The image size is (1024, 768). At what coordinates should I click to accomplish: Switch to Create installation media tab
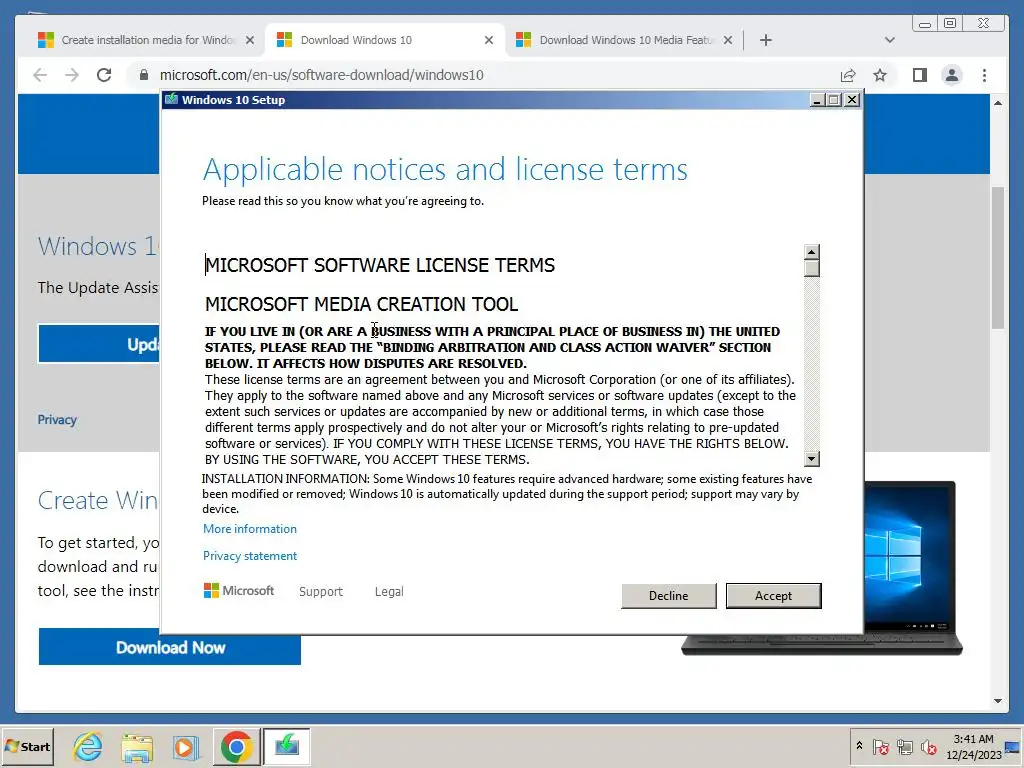click(x=145, y=40)
